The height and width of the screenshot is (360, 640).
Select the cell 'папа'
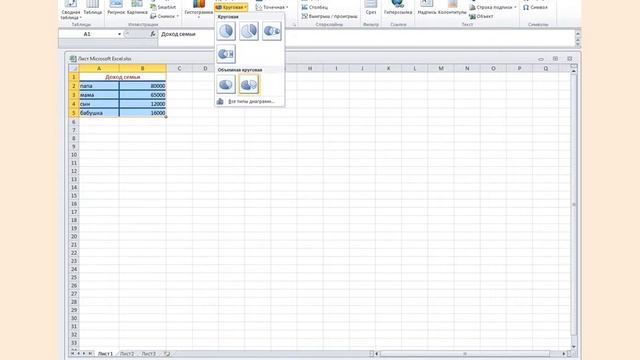tap(99, 86)
